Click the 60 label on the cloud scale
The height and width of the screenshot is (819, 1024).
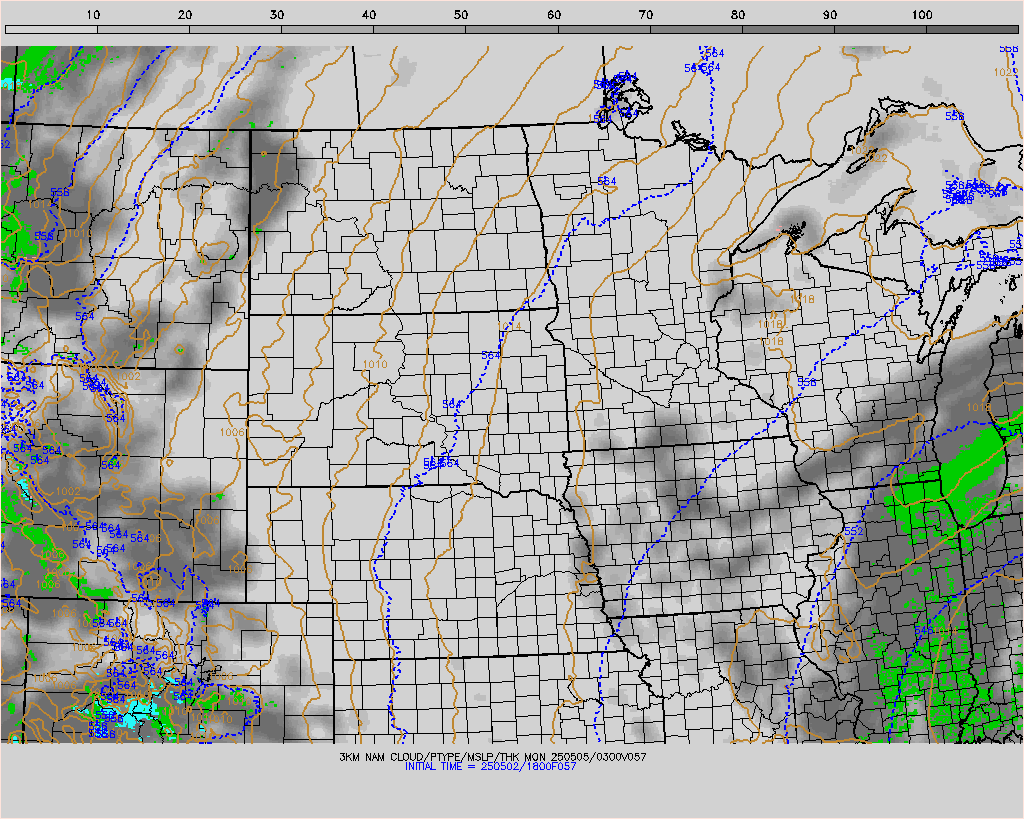[x=554, y=15]
